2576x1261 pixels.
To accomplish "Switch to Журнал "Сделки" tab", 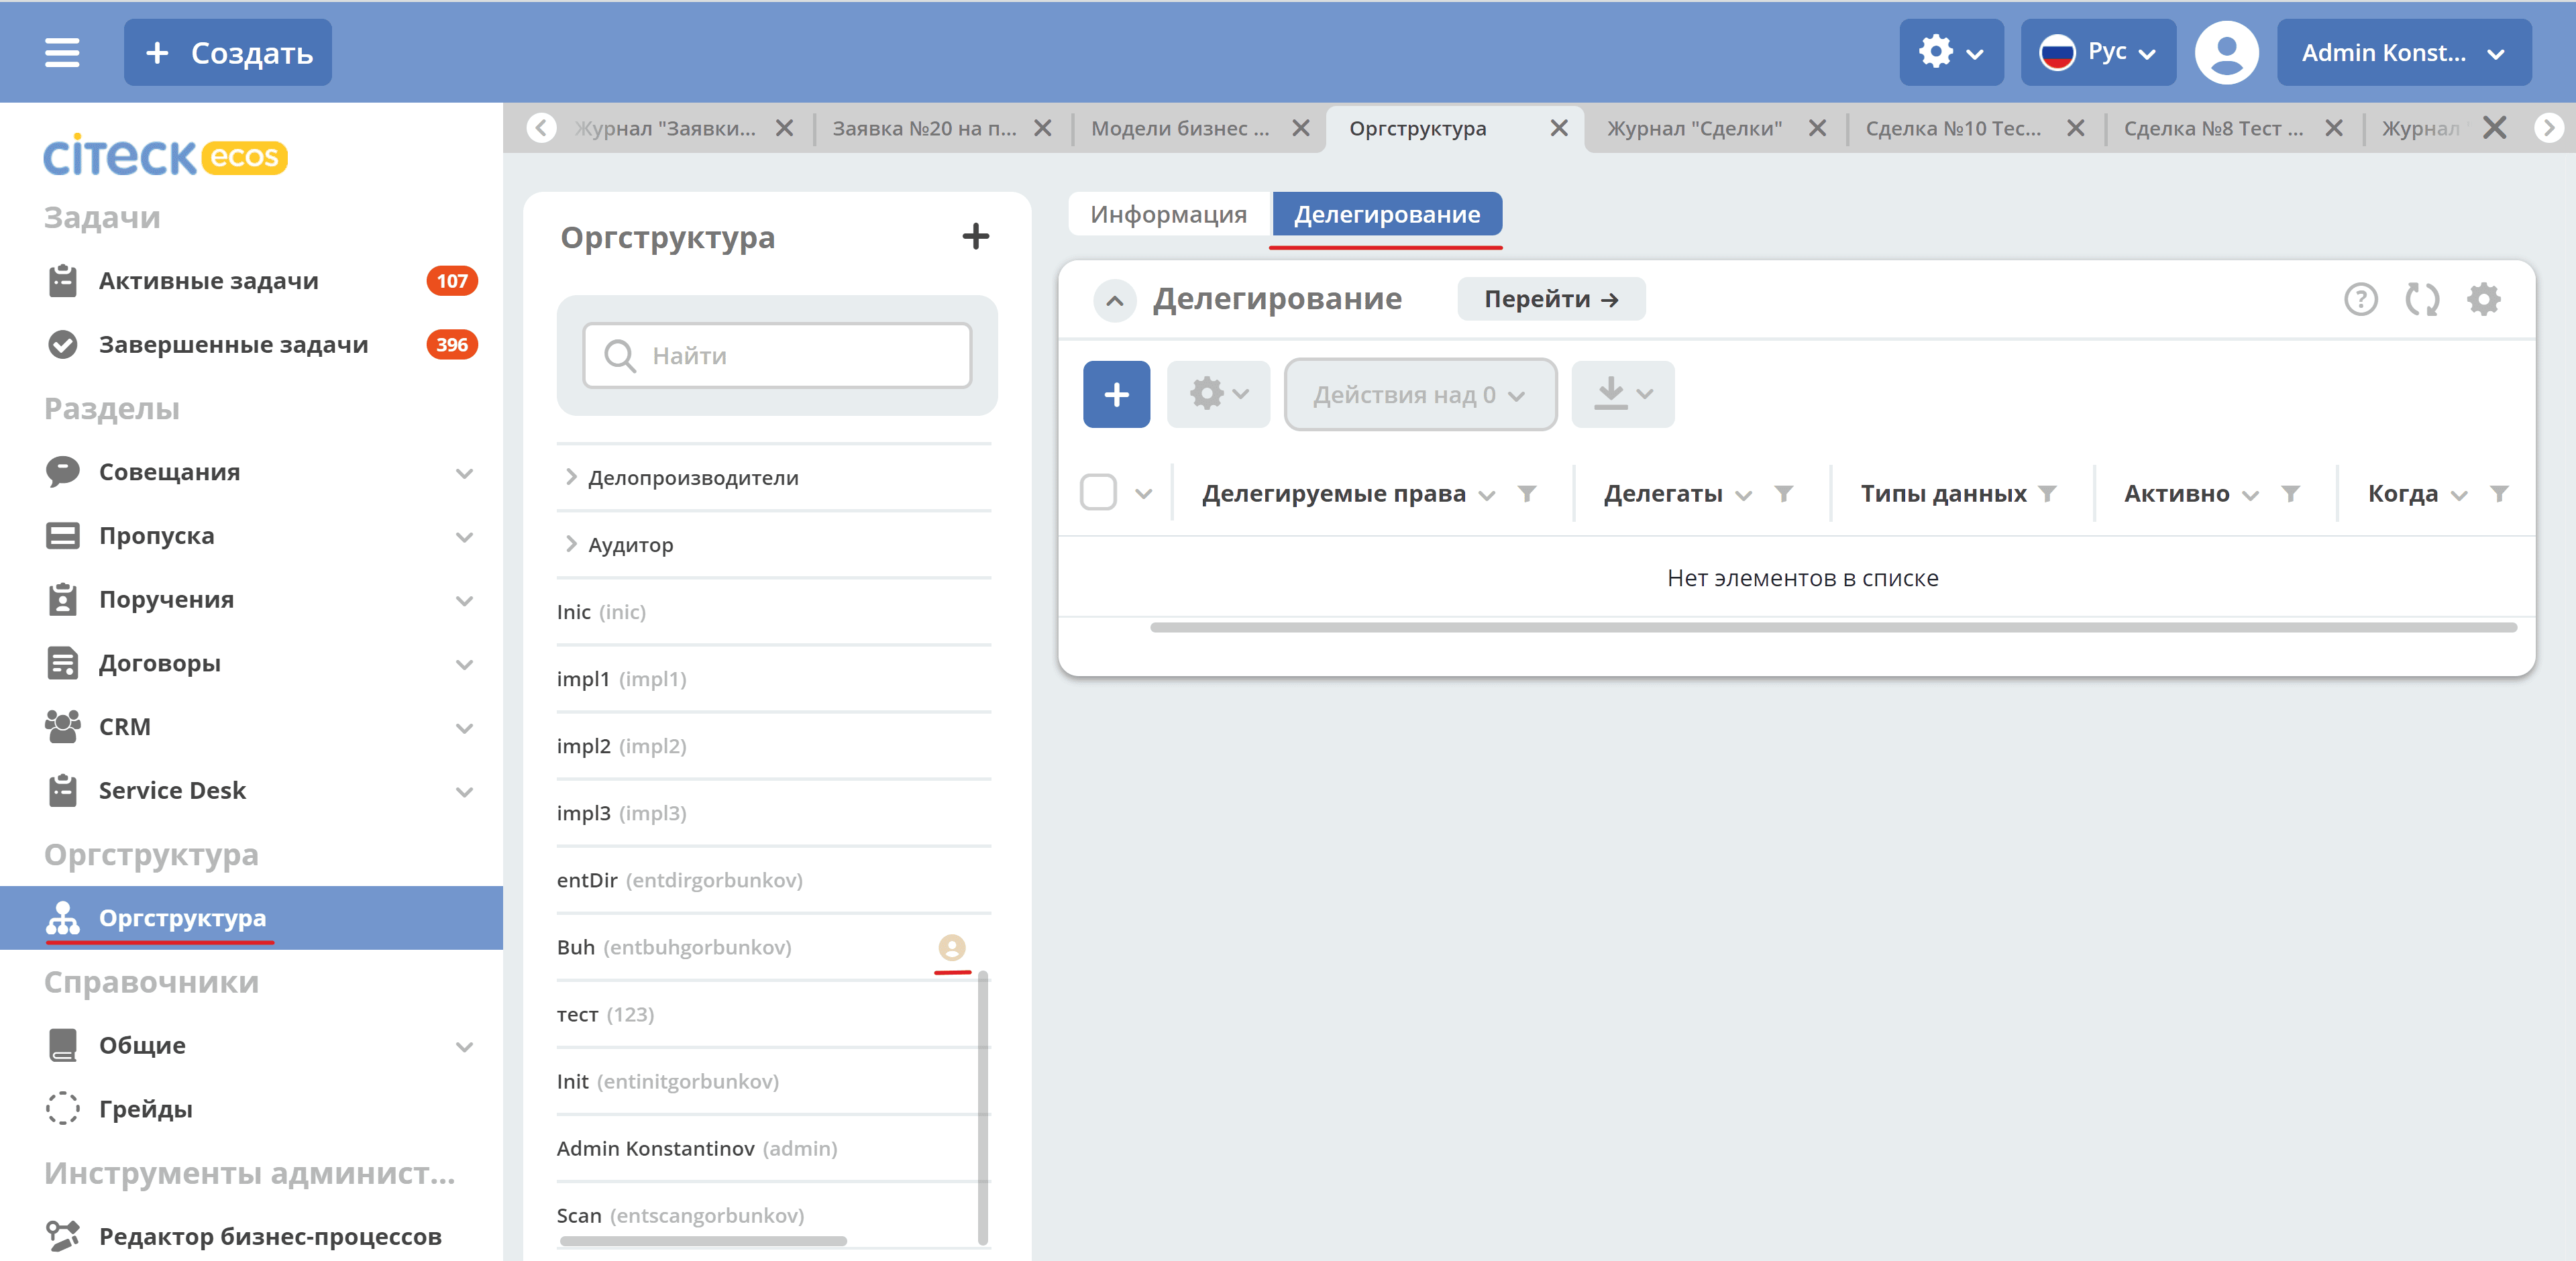I will click(x=1694, y=128).
